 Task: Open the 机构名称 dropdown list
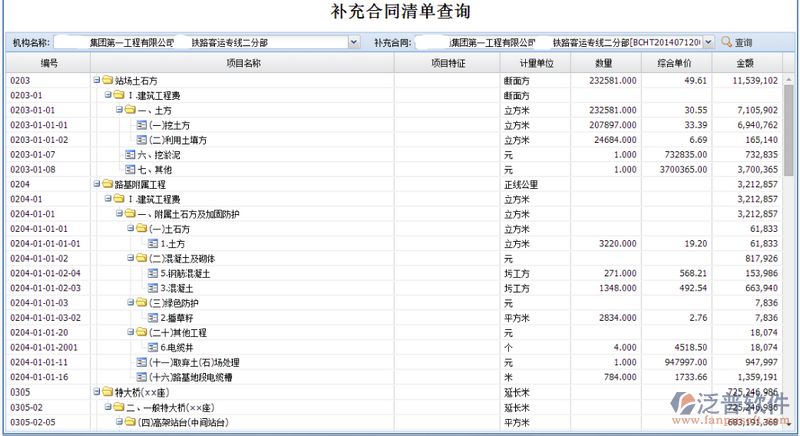[354, 43]
